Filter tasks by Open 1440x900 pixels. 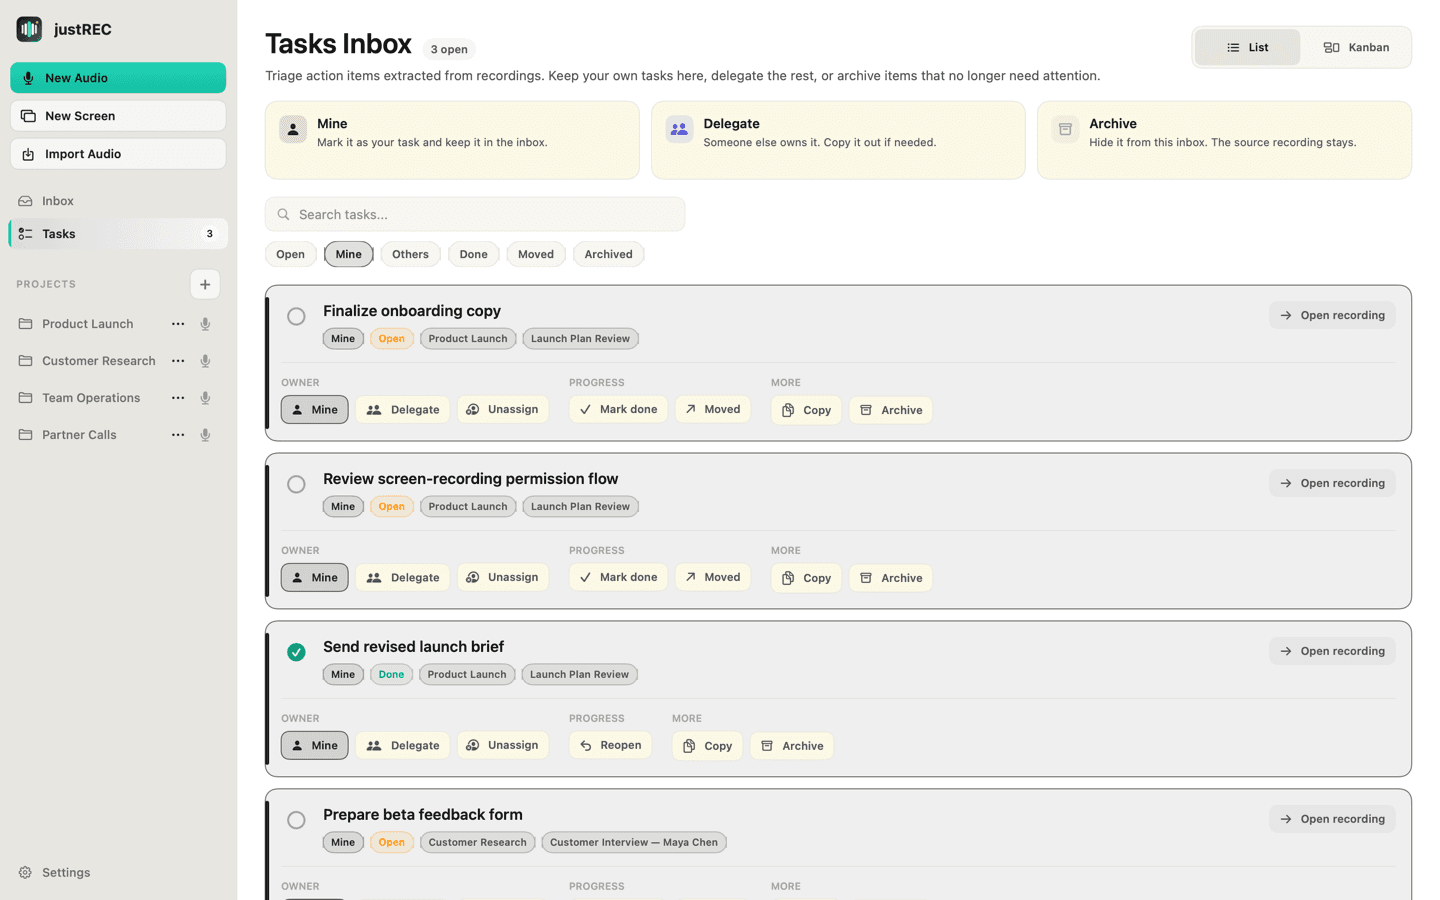(x=291, y=254)
